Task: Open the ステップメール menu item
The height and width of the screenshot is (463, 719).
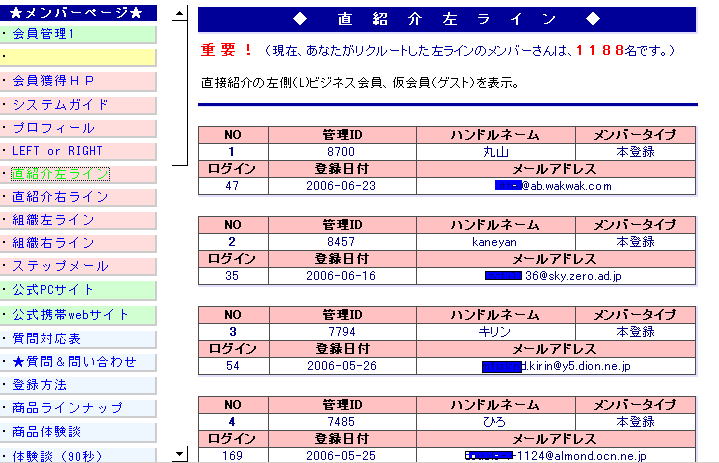Action: (x=60, y=266)
